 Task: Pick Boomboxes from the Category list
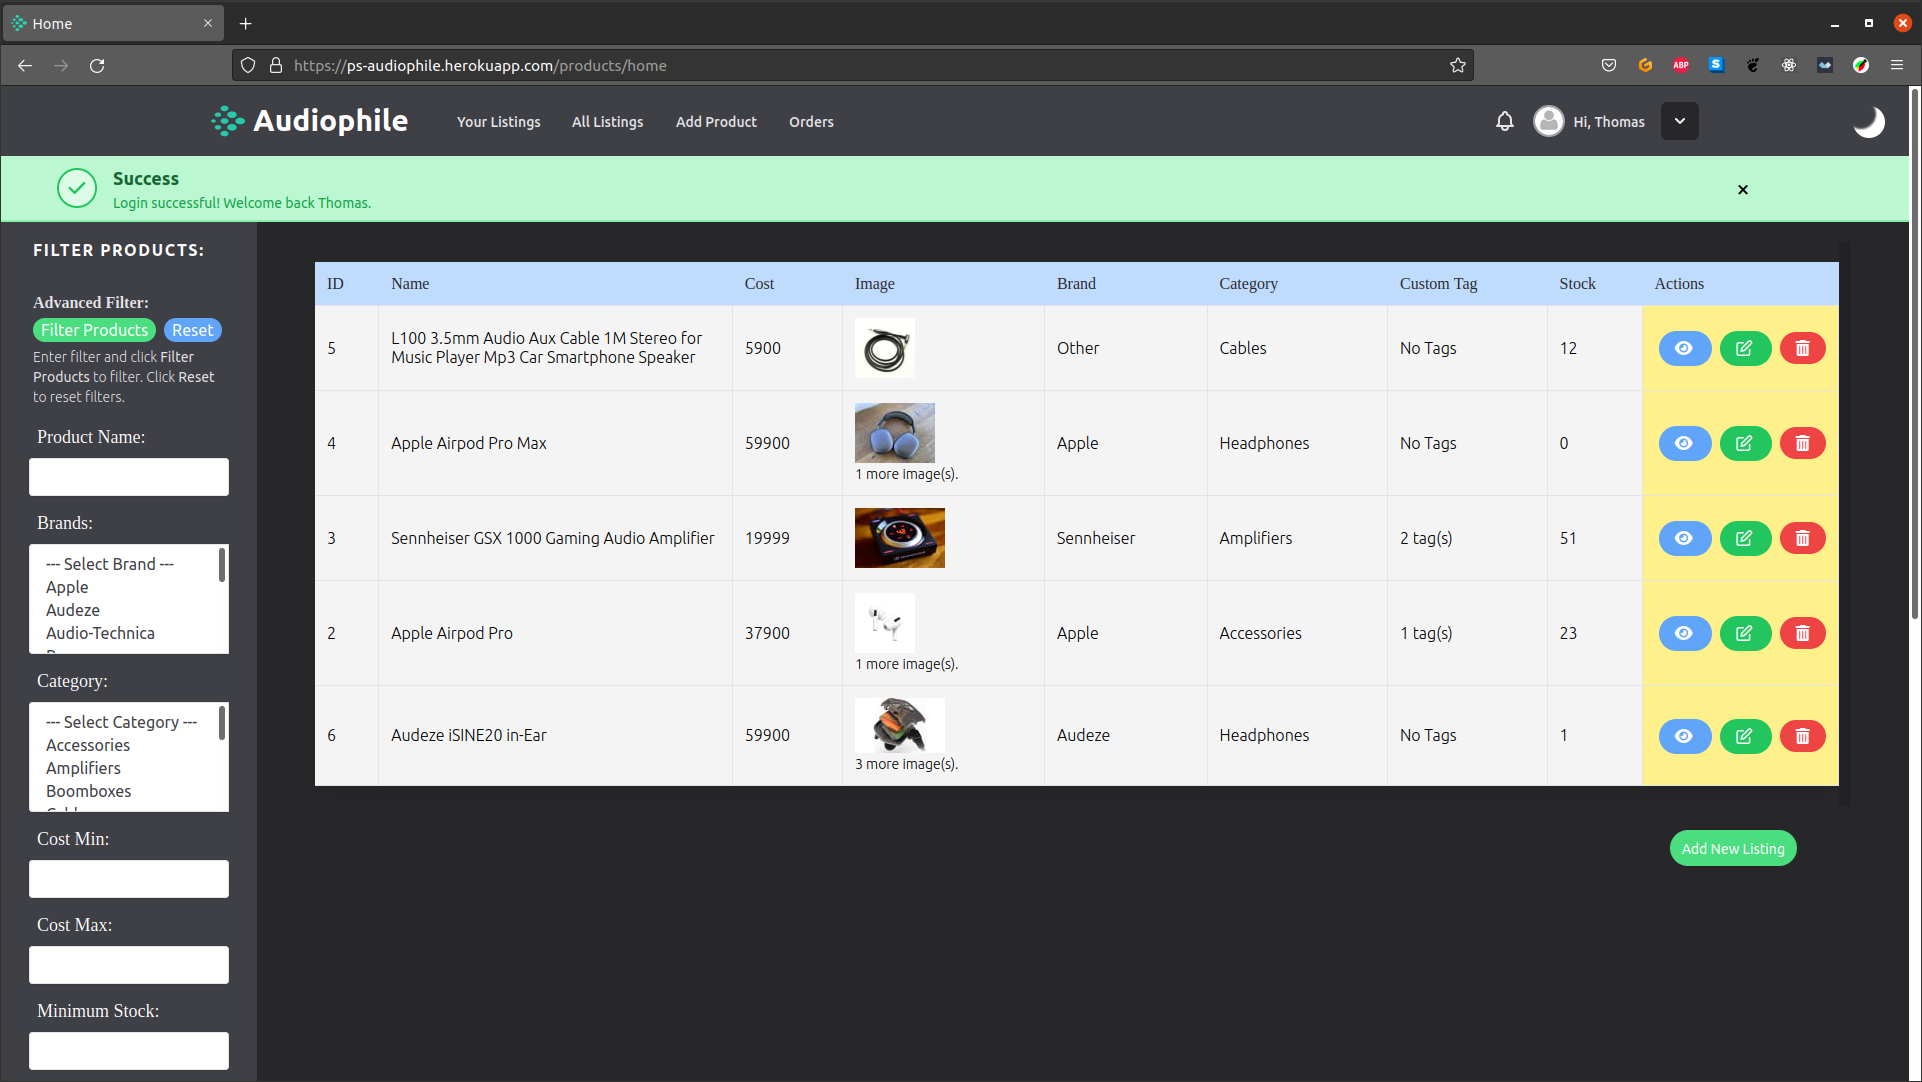click(89, 791)
